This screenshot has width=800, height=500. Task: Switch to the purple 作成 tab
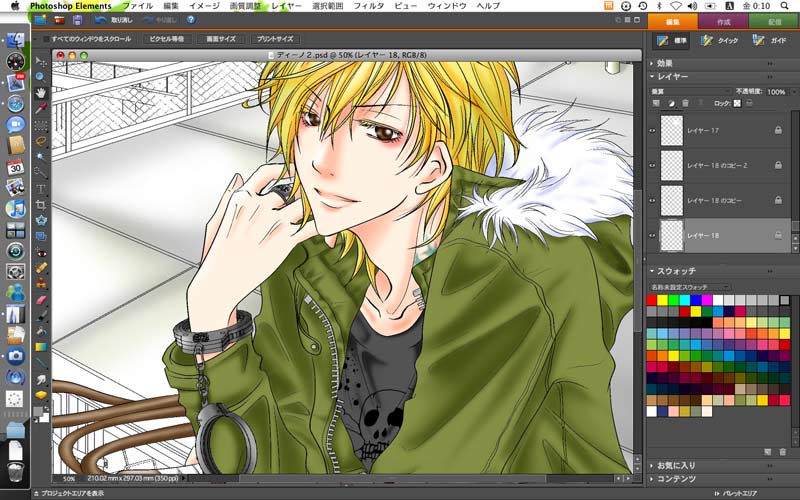(723, 21)
